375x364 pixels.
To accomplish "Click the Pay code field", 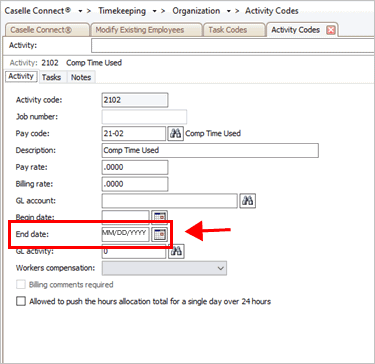I will click(x=134, y=134).
